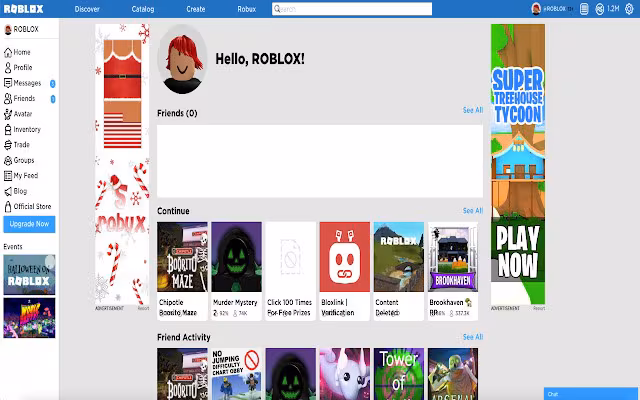Image resolution: width=640 pixels, height=400 pixels.
Task: Click the large profile avatar picture
Action: coord(182,60)
